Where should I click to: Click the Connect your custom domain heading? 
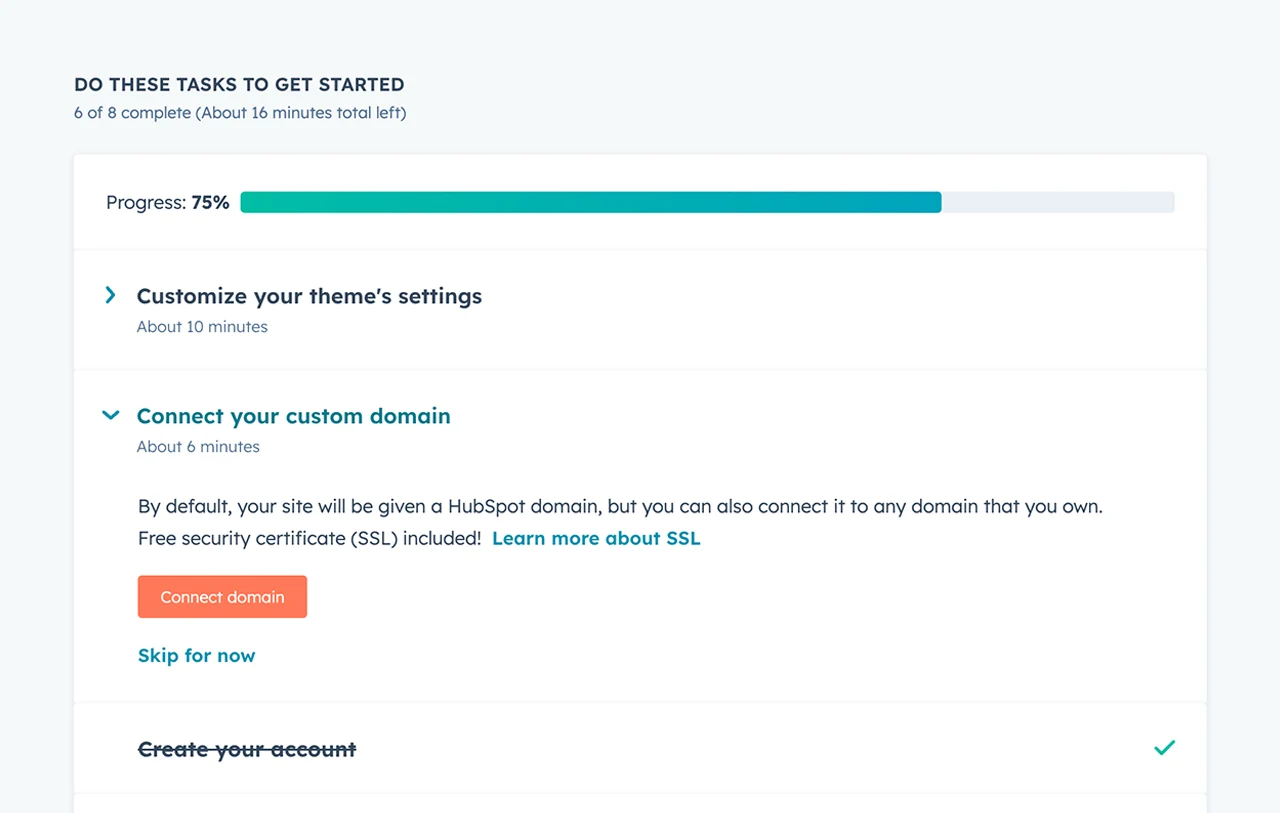coord(293,416)
